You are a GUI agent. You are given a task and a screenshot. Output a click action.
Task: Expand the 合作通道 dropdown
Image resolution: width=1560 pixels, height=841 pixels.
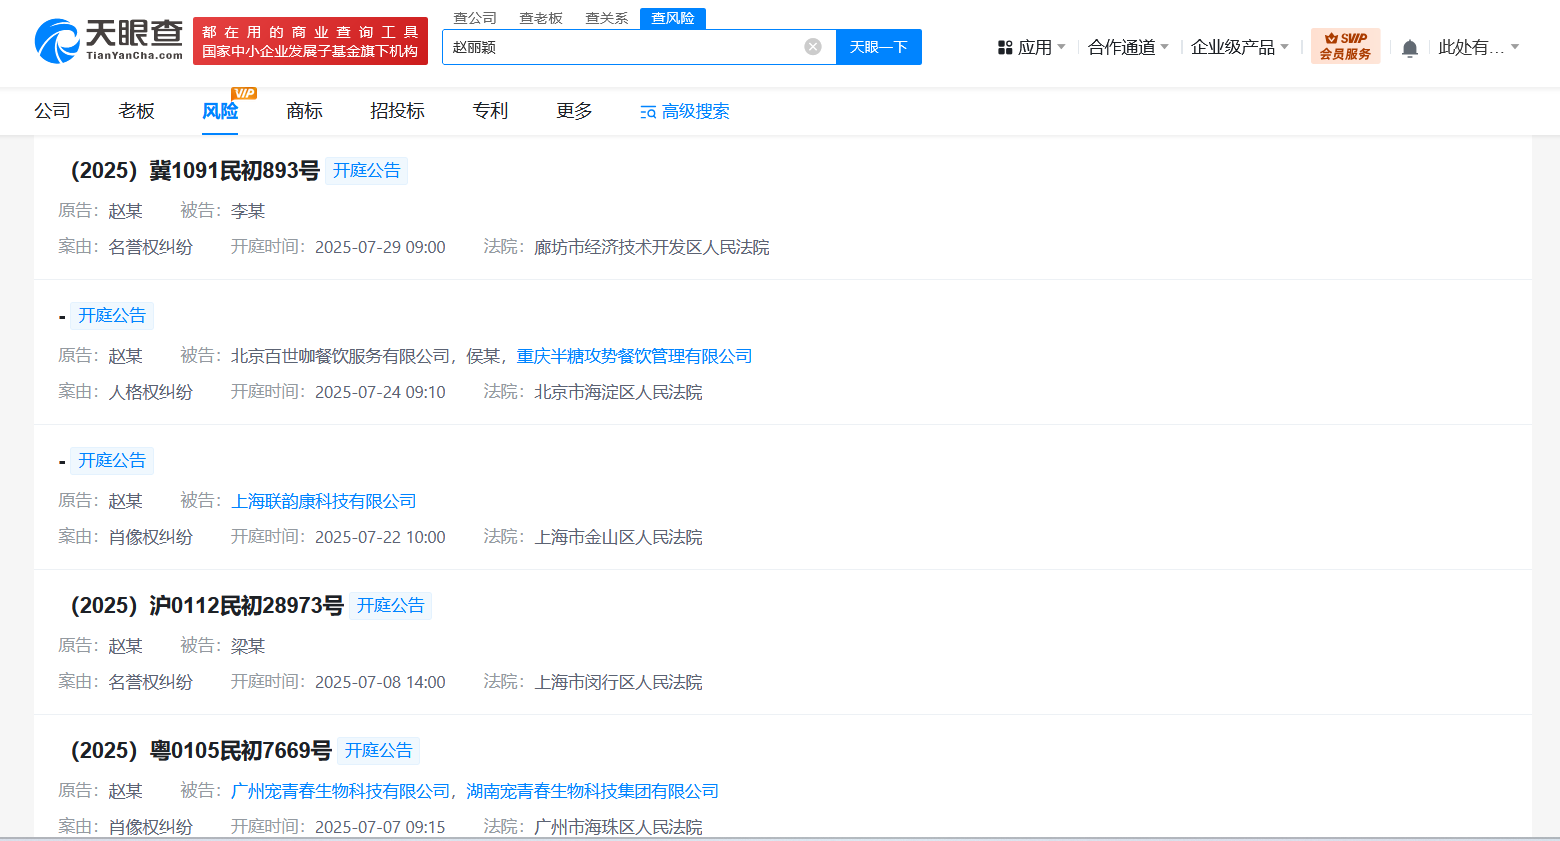click(1128, 47)
